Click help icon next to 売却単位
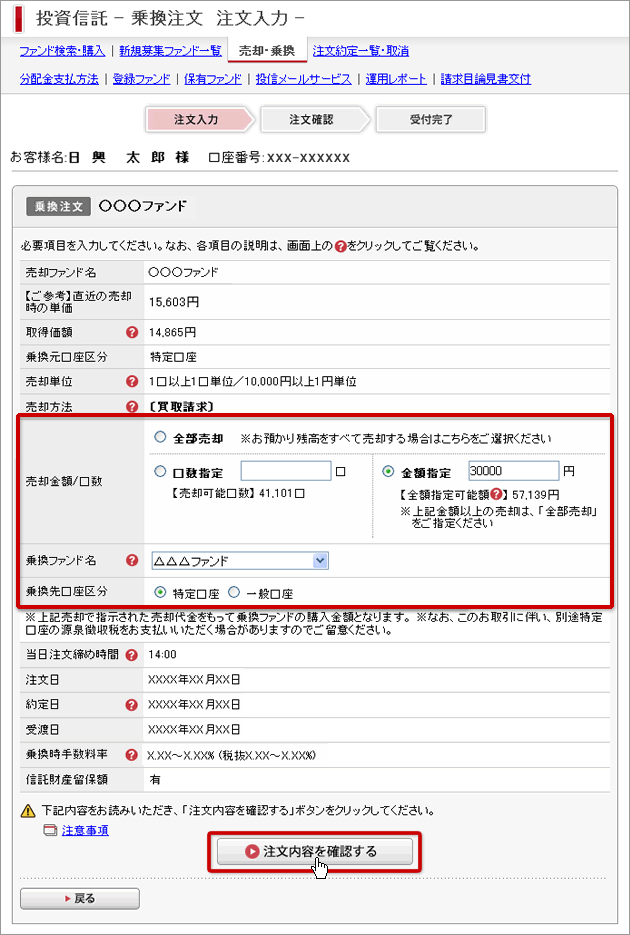The height and width of the screenshot is (935, 630). click(x=132, y=381)
